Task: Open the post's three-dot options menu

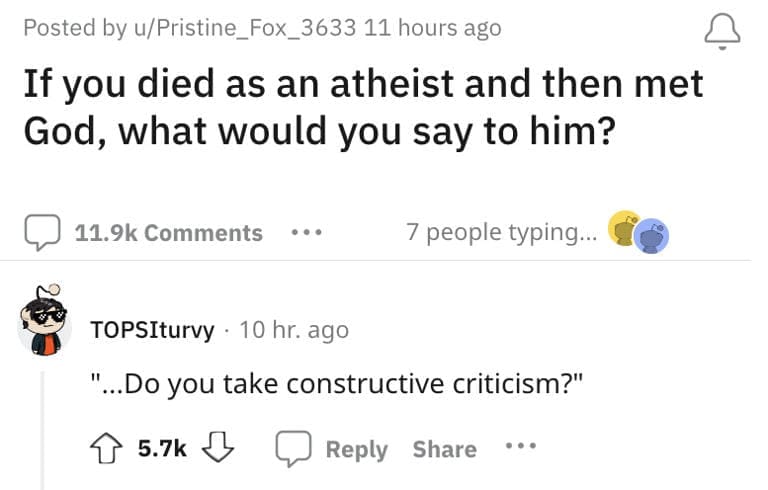Action: pyautogui.click(x=304, y=233)
